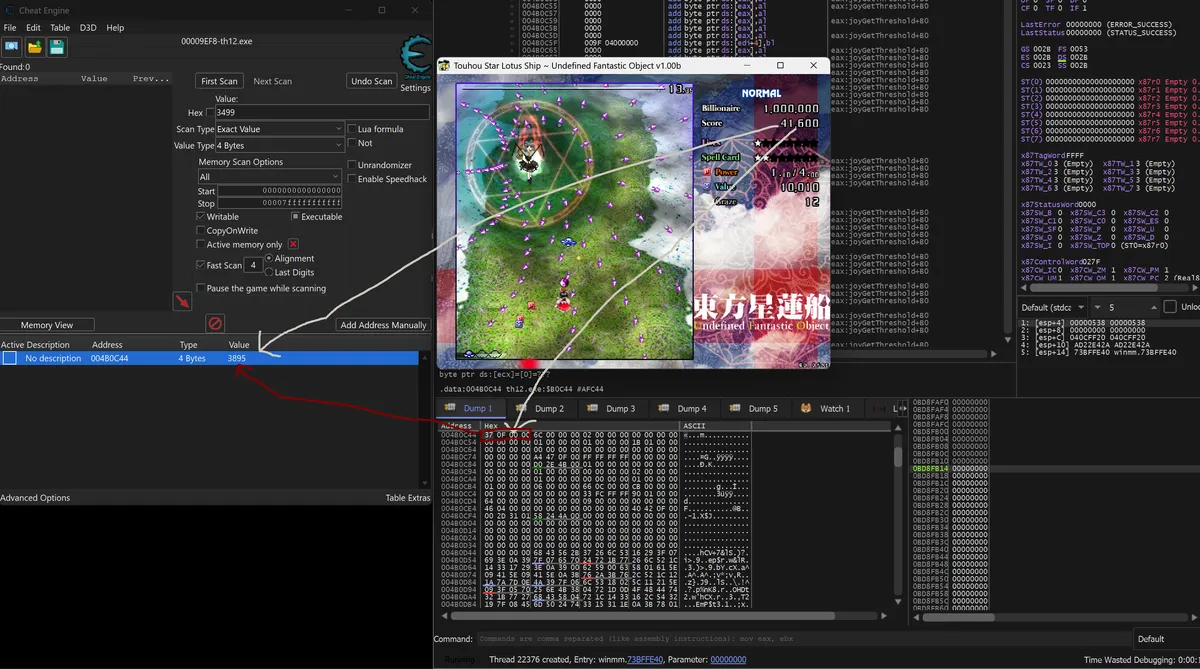1200x669 pixels.
Task: Click the fox icon on Watch 1 tab
Action: pyautogui.click(x=806, y=408)
